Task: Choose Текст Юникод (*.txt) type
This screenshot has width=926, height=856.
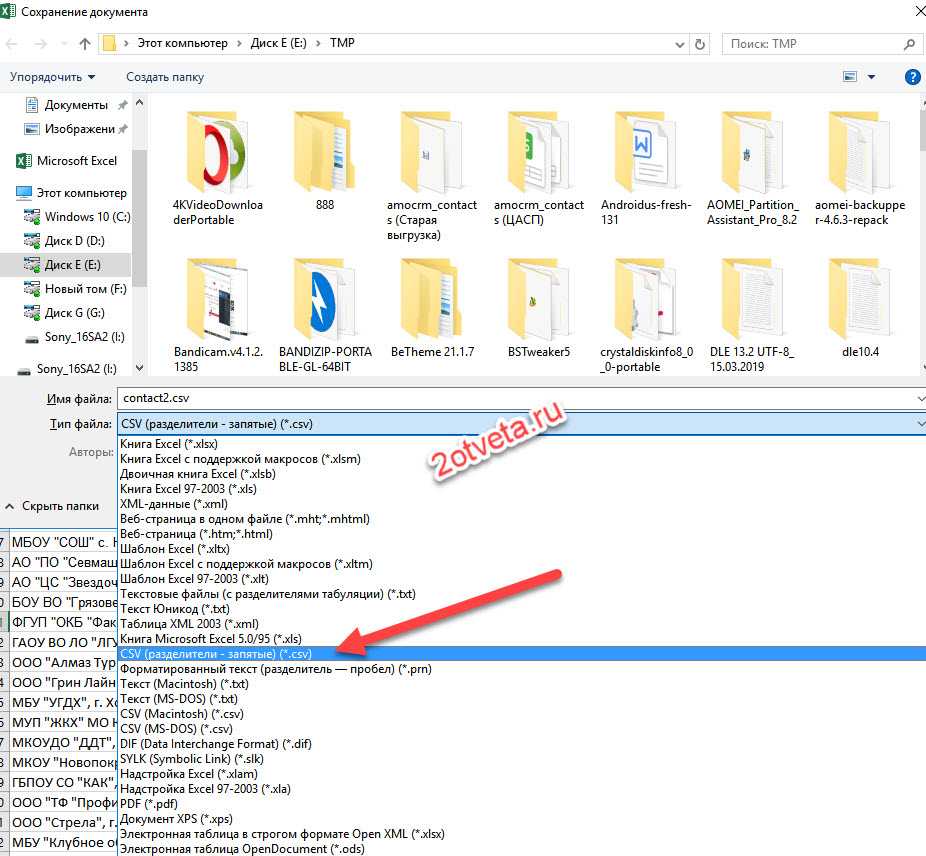Action: click(522, 608)
